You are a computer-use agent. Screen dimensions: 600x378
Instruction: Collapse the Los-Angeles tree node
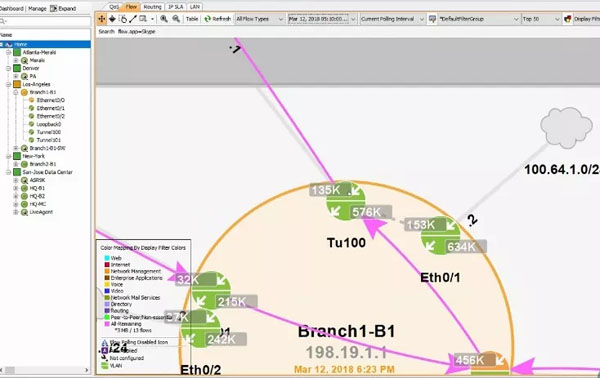8,84
